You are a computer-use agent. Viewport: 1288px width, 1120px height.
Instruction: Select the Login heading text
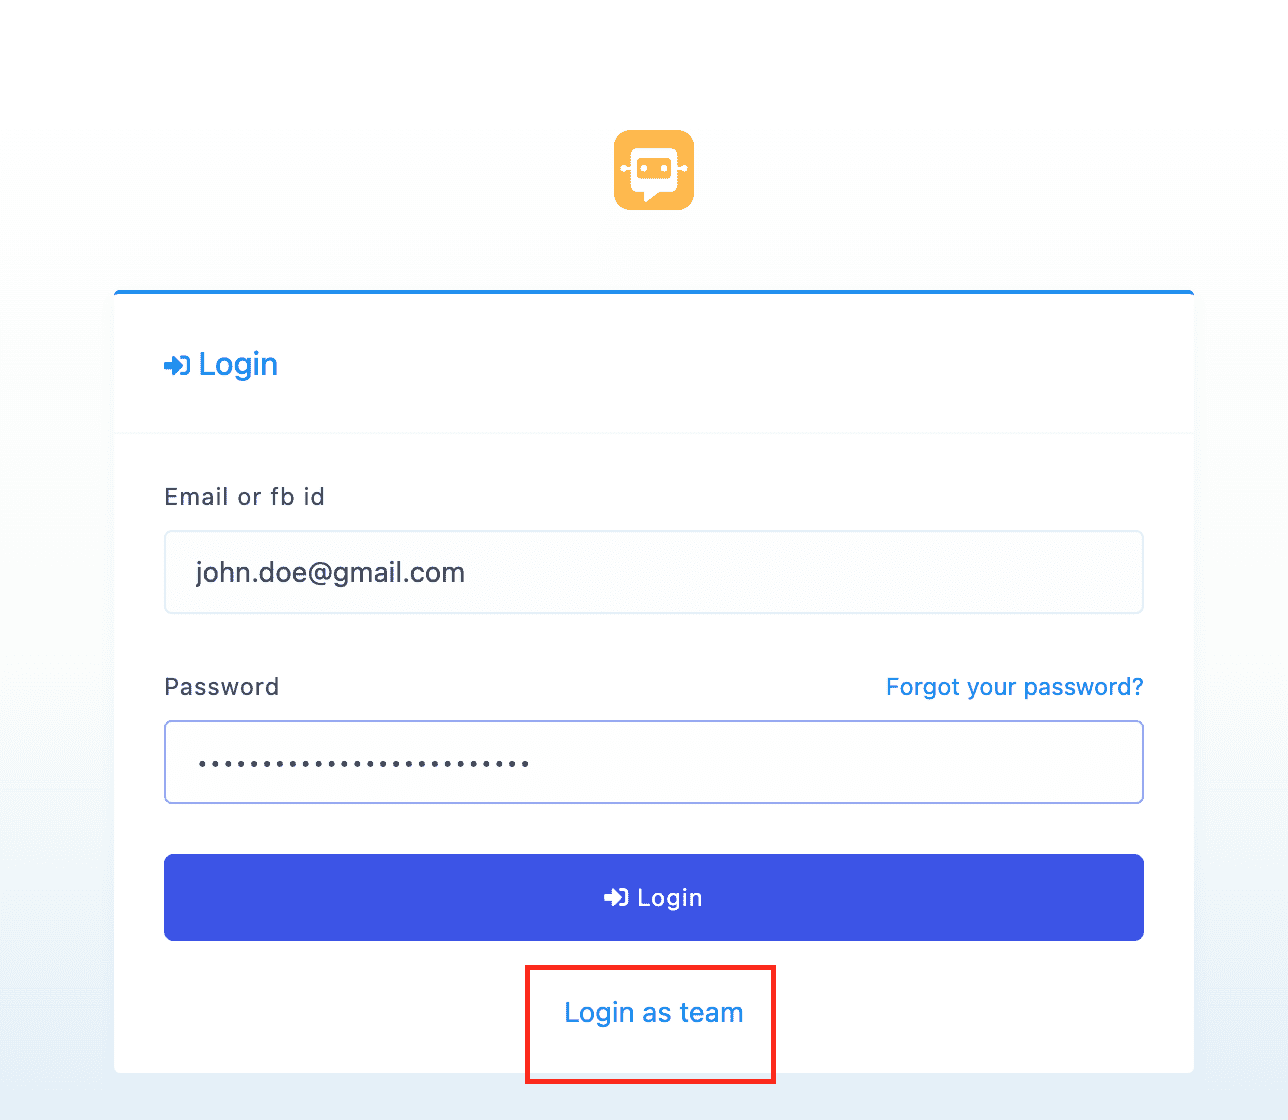tap(238, 364)
